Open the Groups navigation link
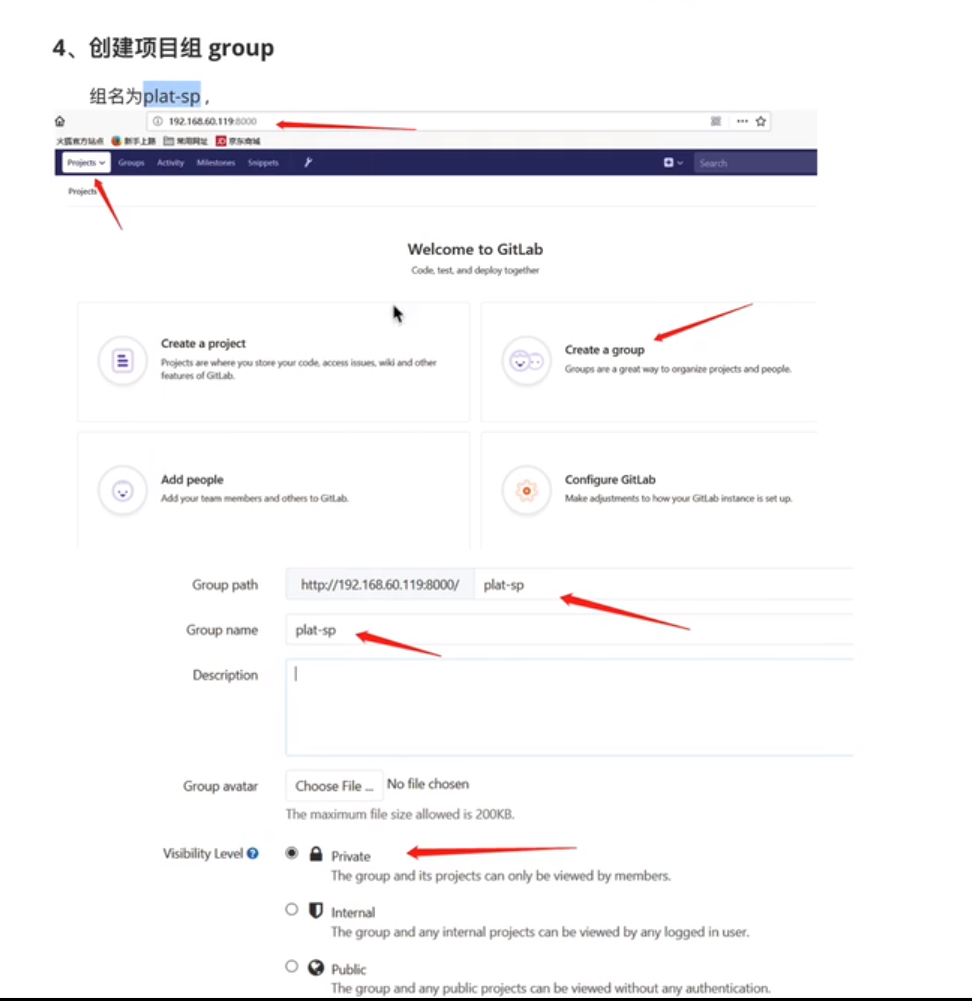The width and height of the screenshot is (972, 1001). (x=130, y=162)
